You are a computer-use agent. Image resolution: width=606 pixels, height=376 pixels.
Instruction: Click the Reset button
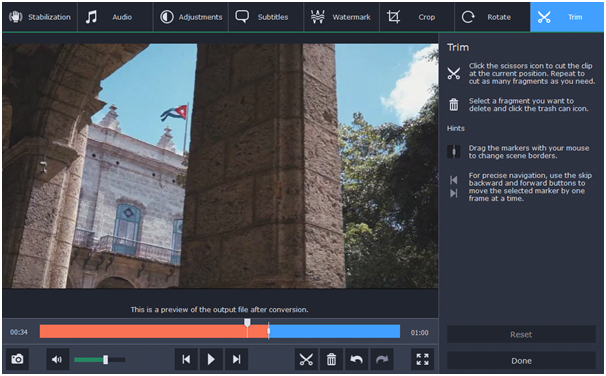[521, 334]
